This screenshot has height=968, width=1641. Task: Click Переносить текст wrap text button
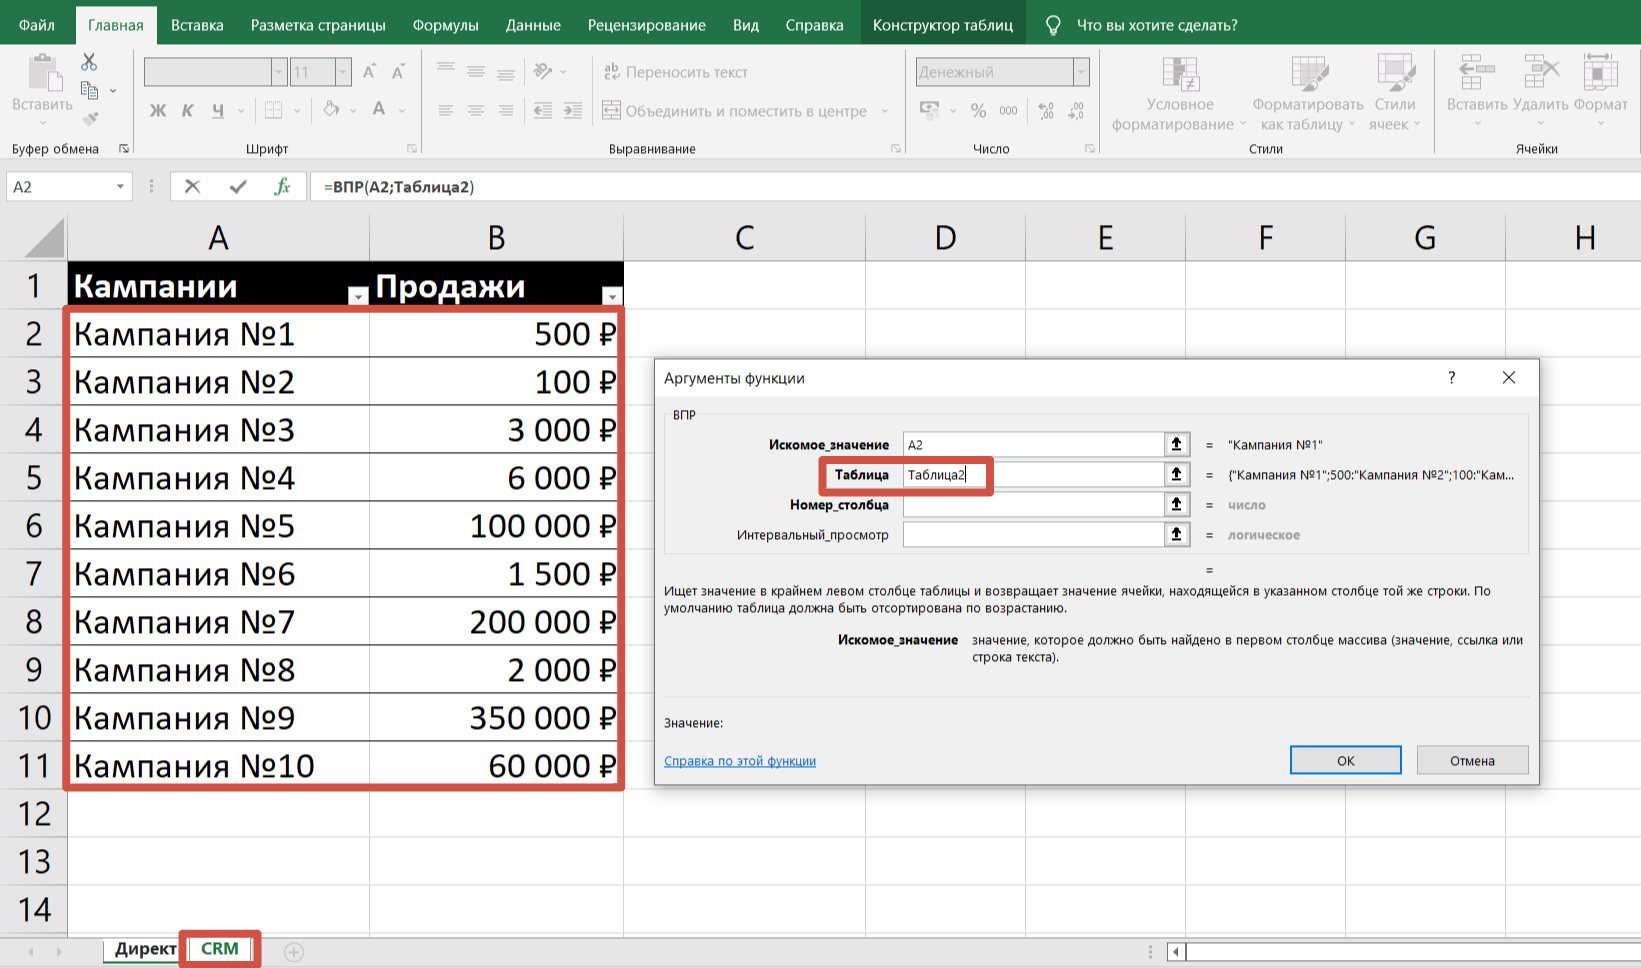click(x=675, y=72)
